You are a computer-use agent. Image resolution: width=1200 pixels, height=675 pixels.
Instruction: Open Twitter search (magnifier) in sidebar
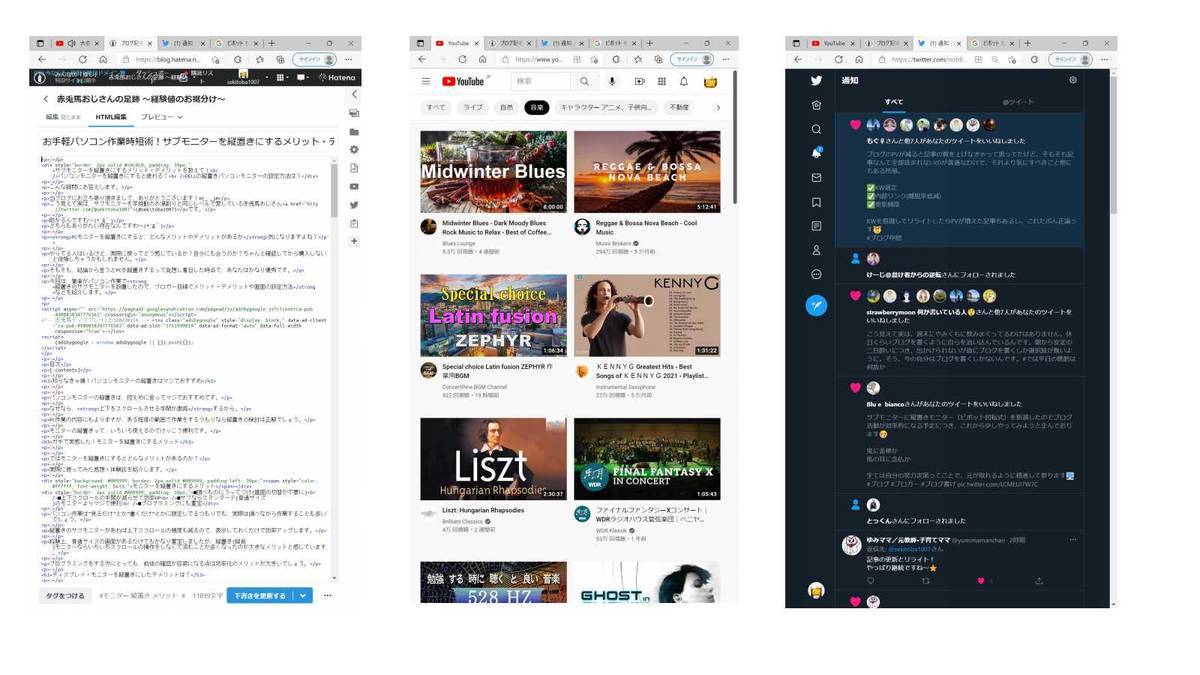pos(816,129)
